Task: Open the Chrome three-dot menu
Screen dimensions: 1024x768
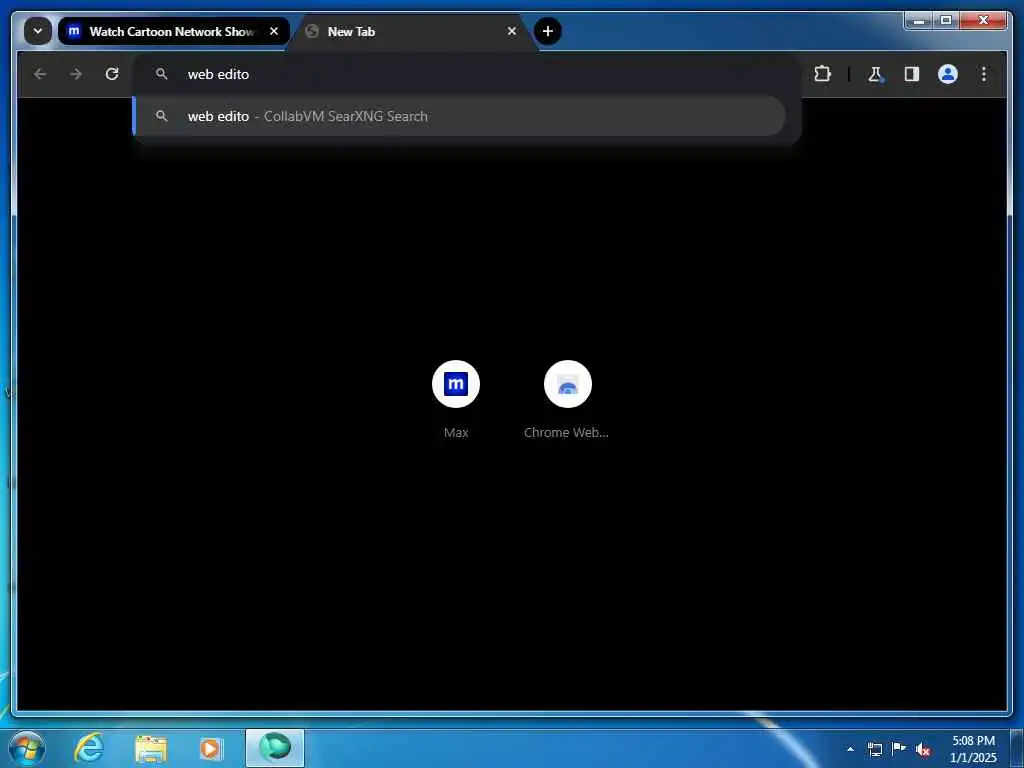Action: [984, 74]
